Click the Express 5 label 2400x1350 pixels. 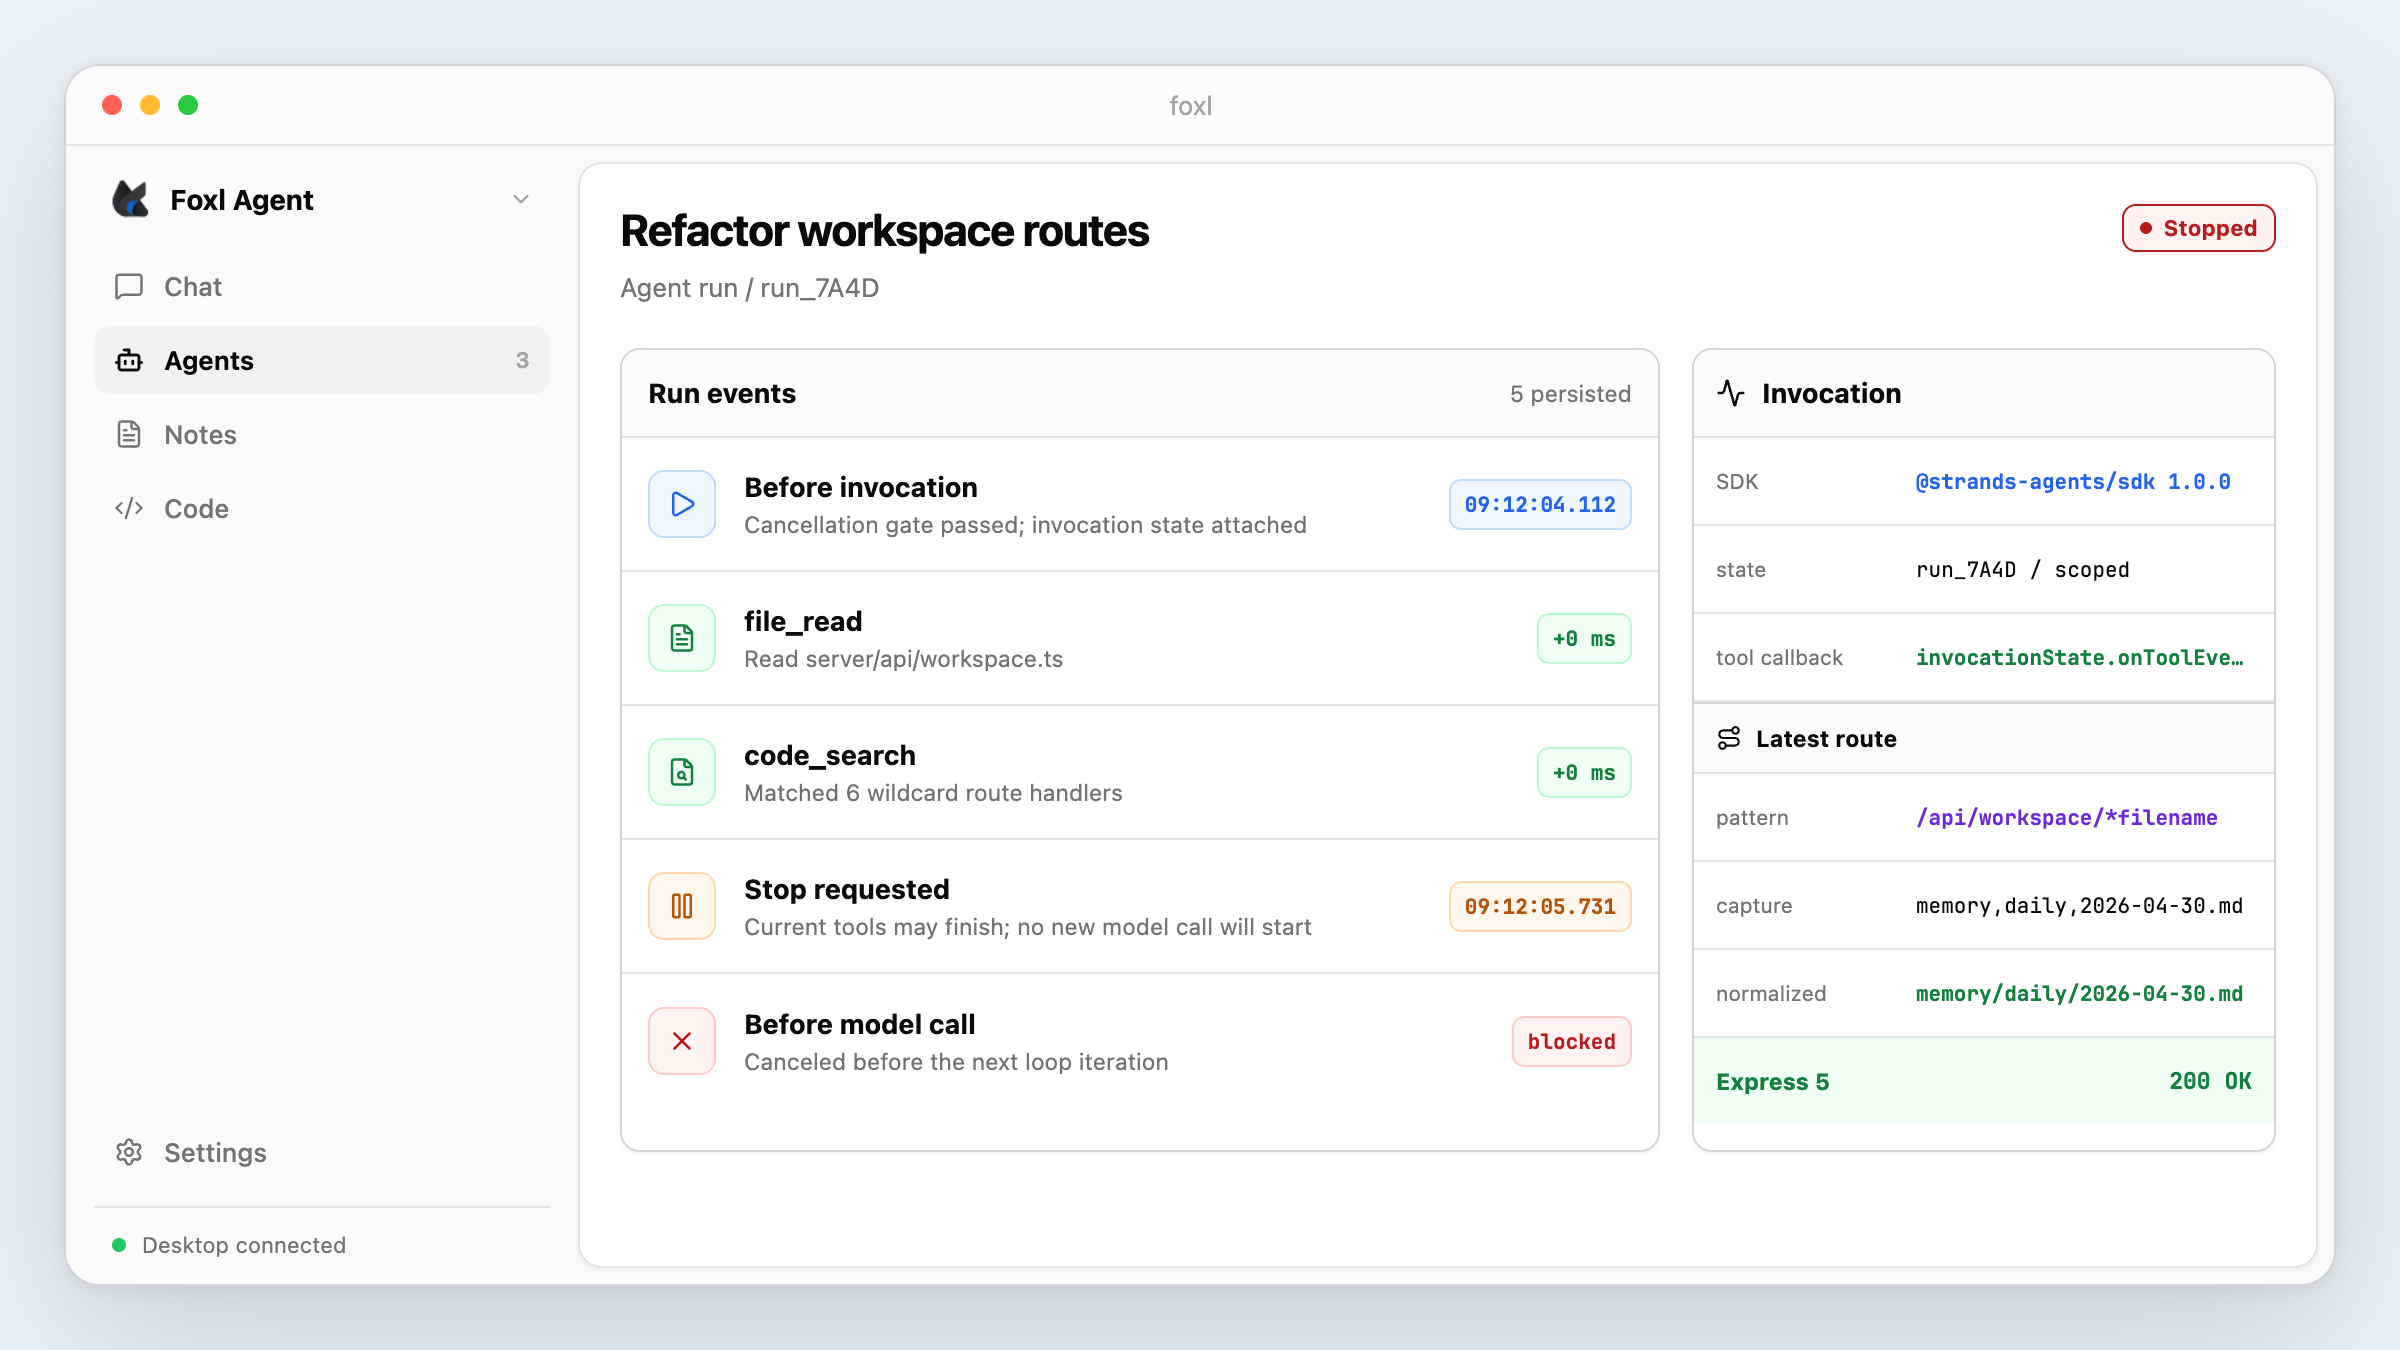1772,1081
